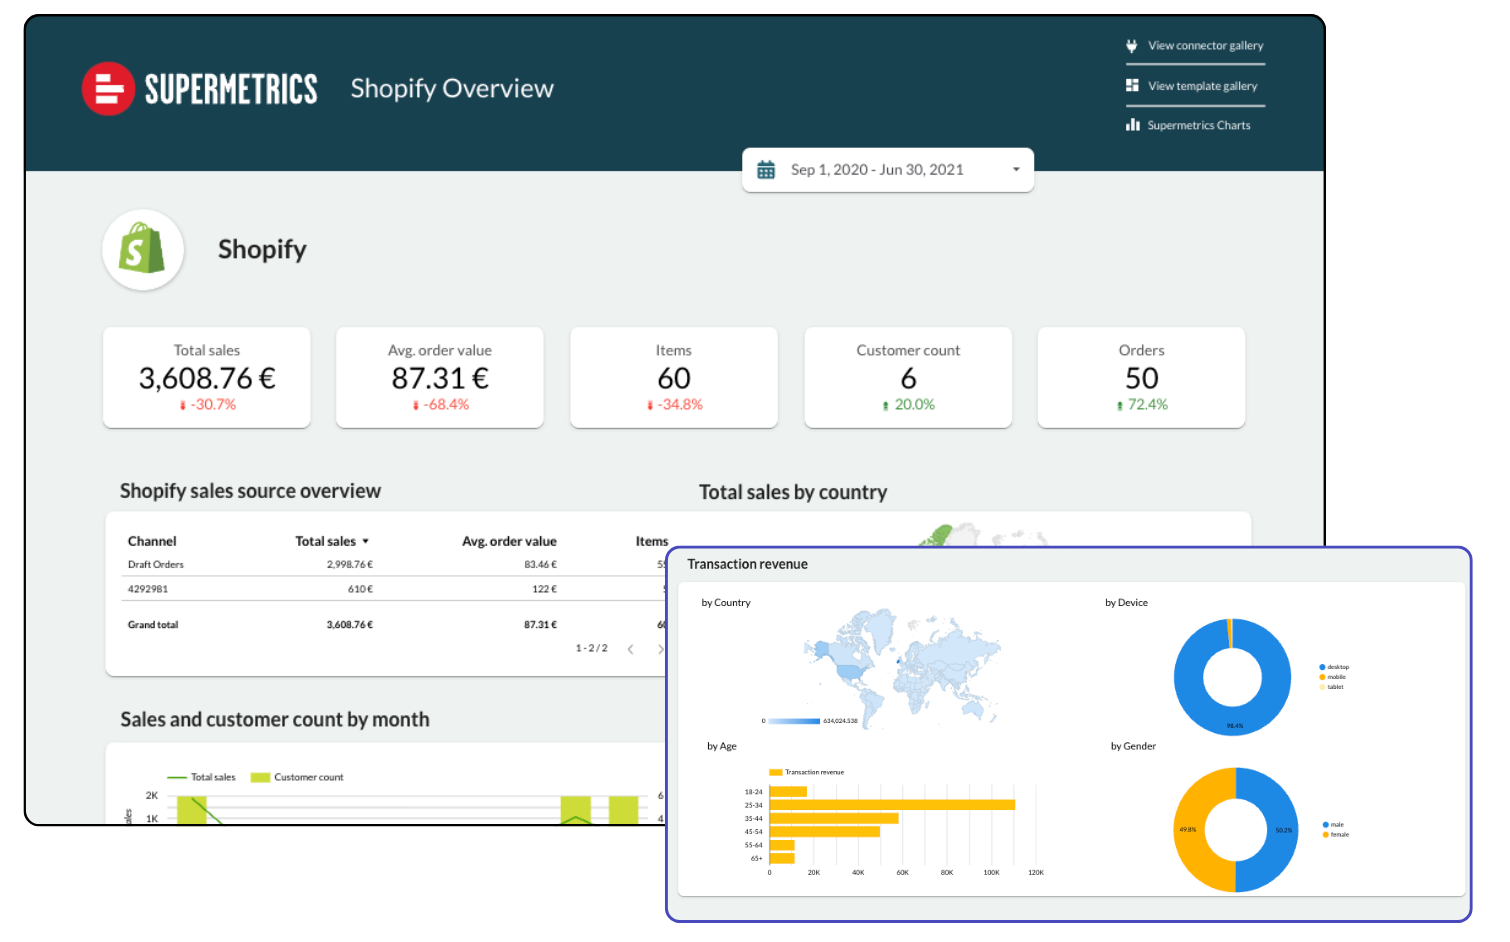1510x942 pixels.
Task: Open View connector gallery link
Action: pos(1205,46)
